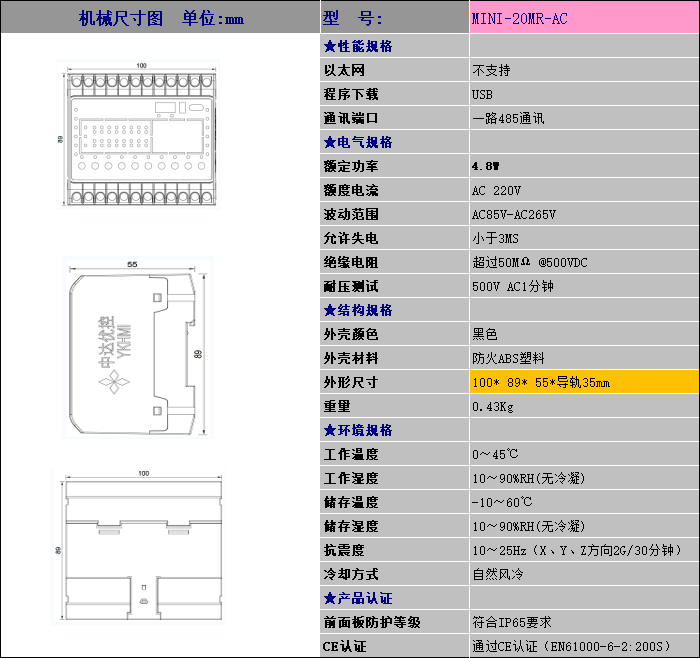
Task: Click the value 自然风冷
Action: tap(498, 574)
